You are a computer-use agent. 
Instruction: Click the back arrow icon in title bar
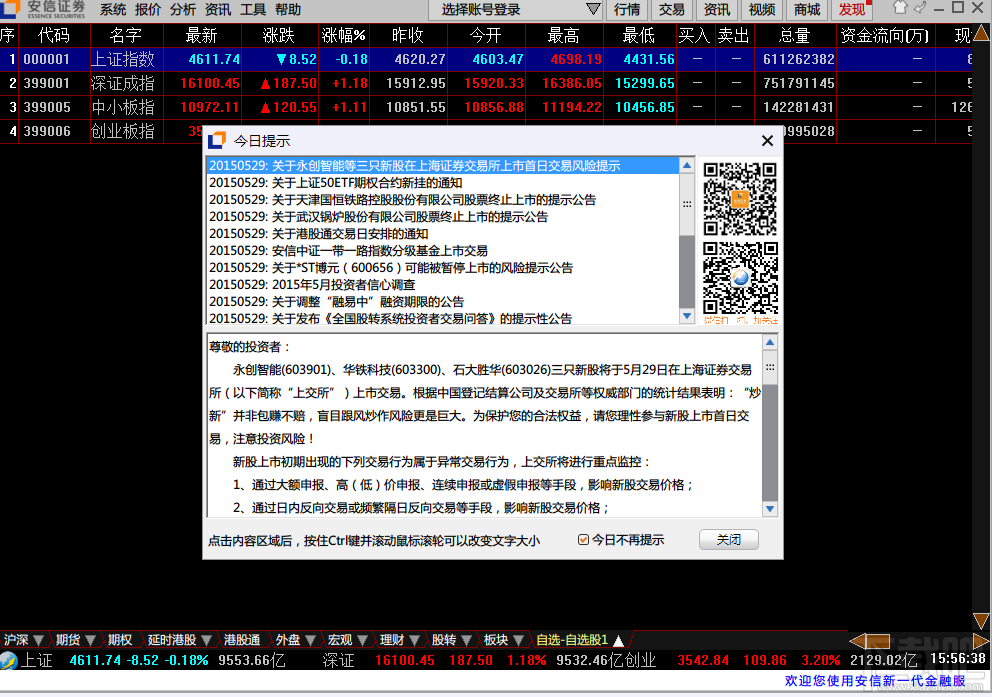(x=921, y=8)
